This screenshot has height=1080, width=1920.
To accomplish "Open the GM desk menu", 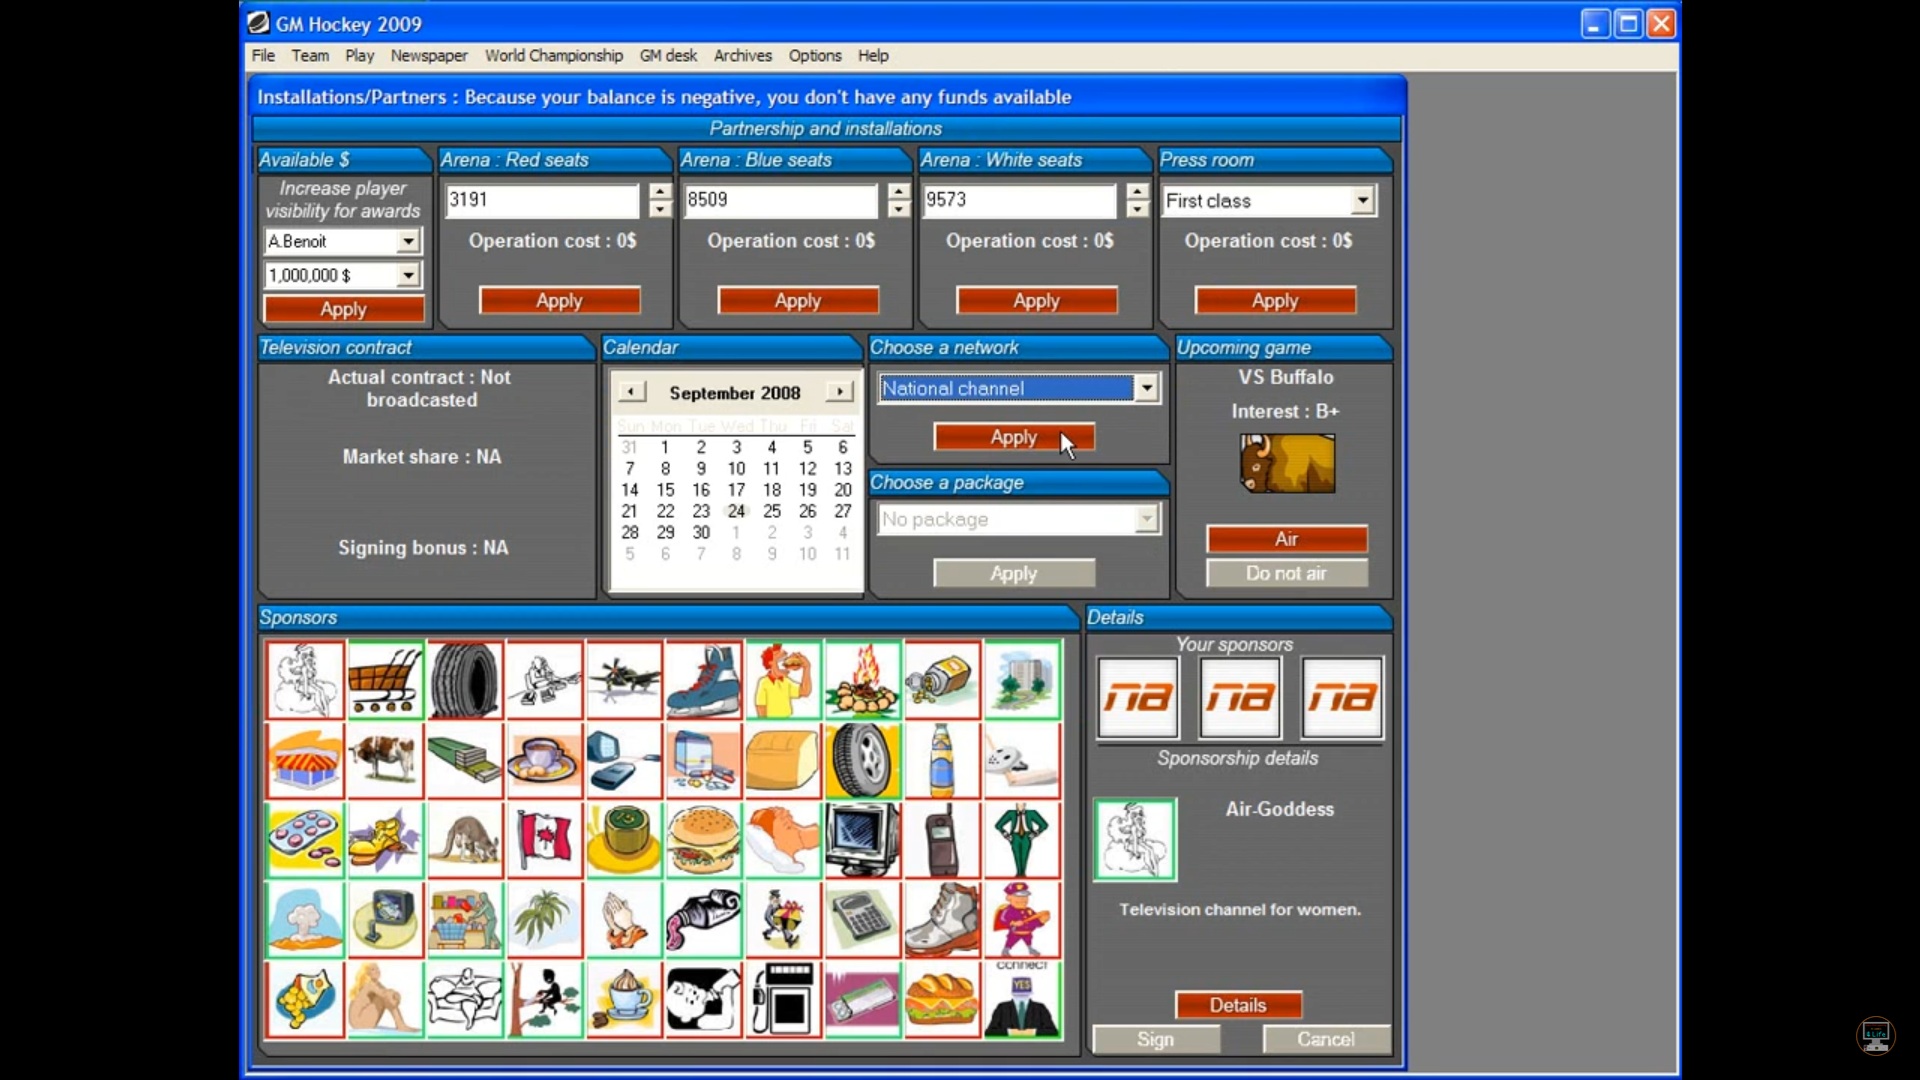I will point(668,56).
